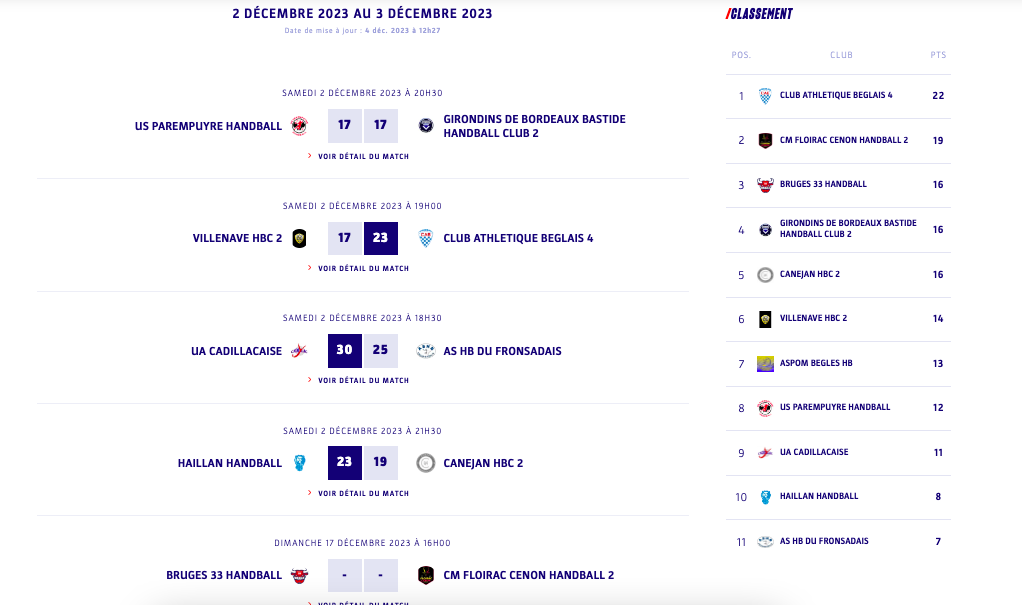The height and width of the screenshot is (605, 1022).
Task: Click the Canejan HBC 2 match logo
Action: pyautogui.click(x=426, y=463)
